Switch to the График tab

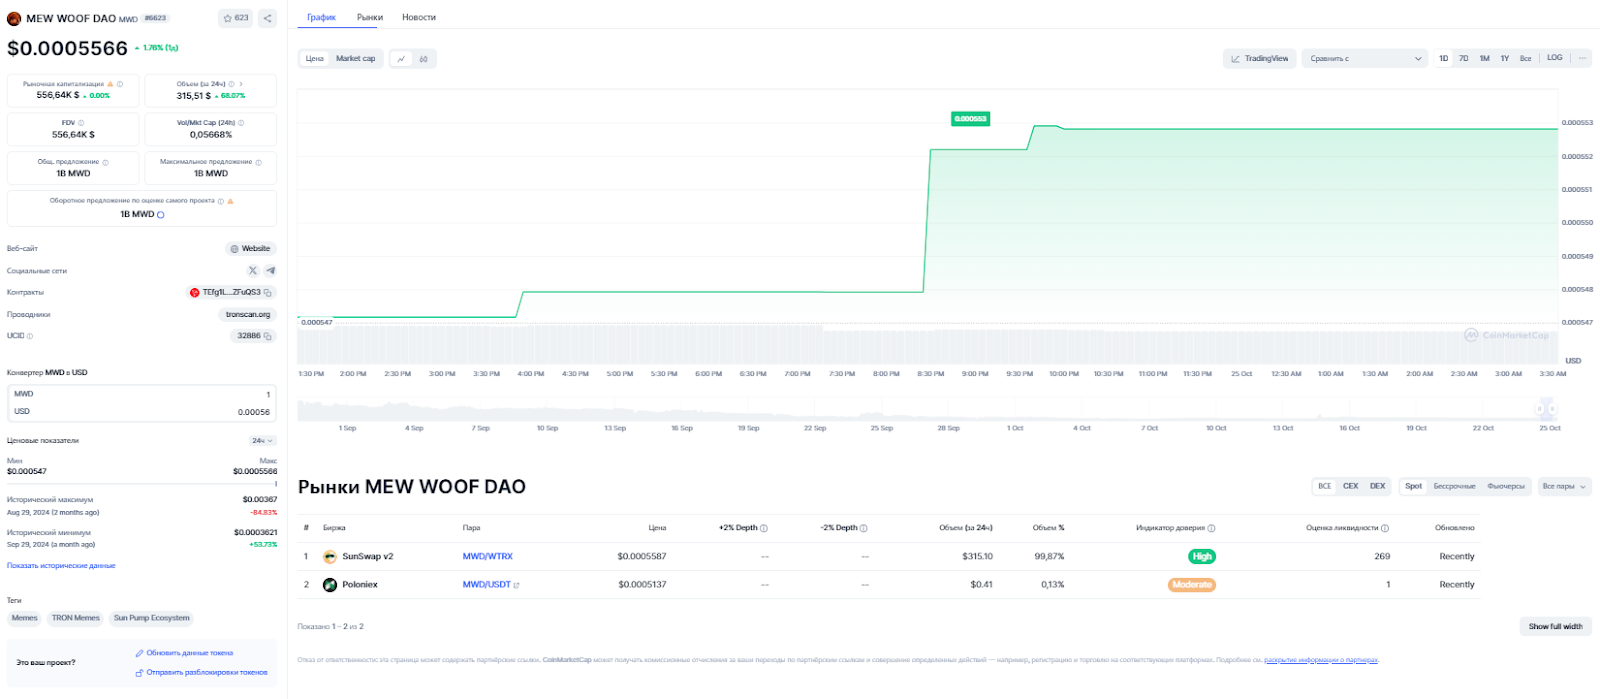pyautogui.click(x=322, y=17)
